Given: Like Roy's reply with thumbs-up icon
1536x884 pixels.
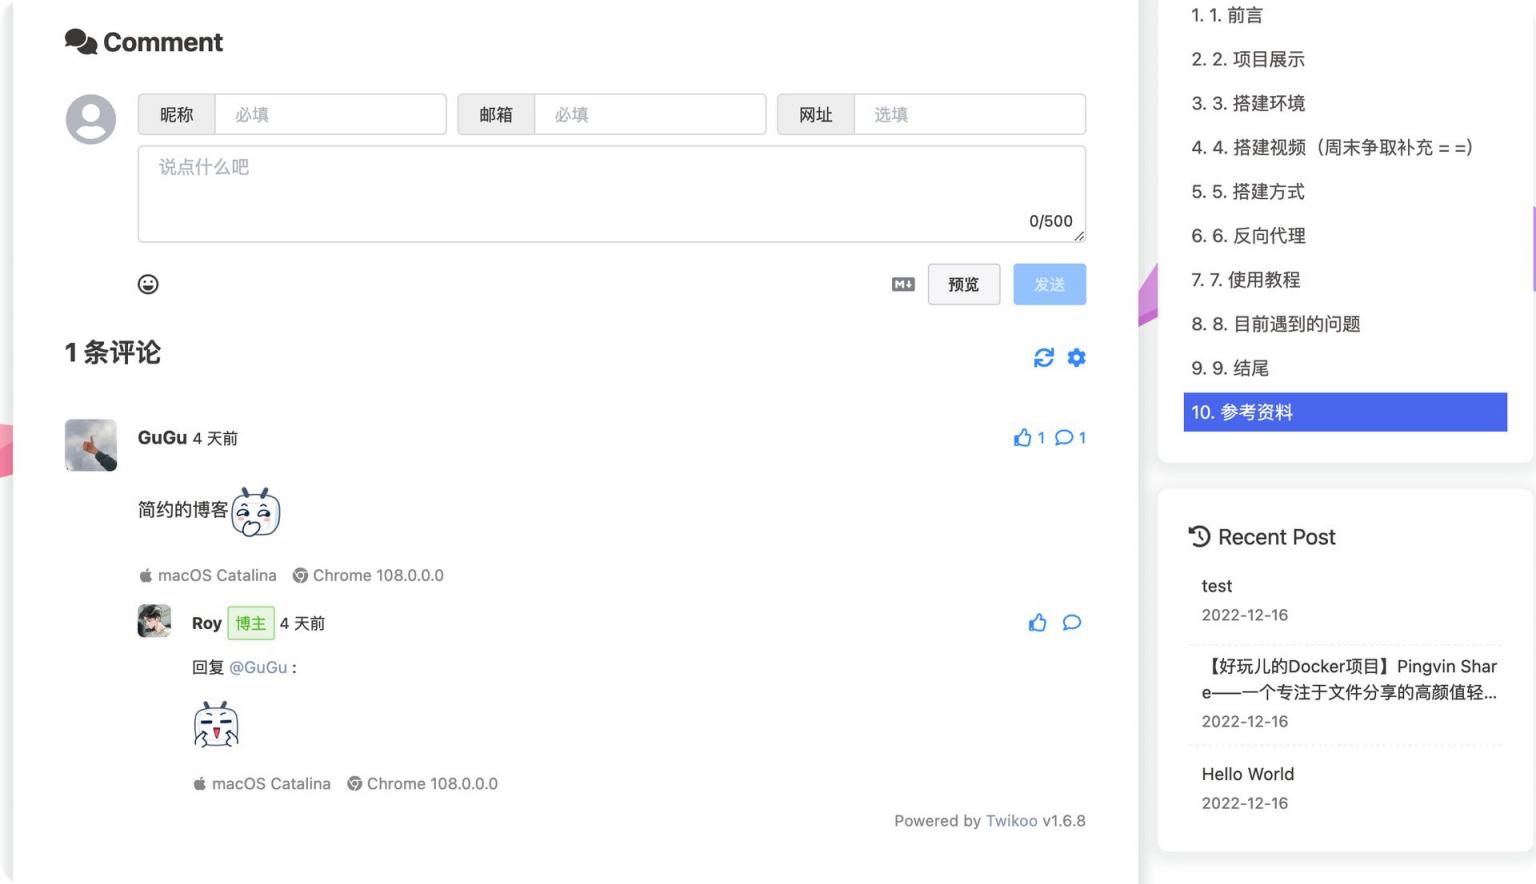Looking at the screenshot, I should tap(1038, 623).
